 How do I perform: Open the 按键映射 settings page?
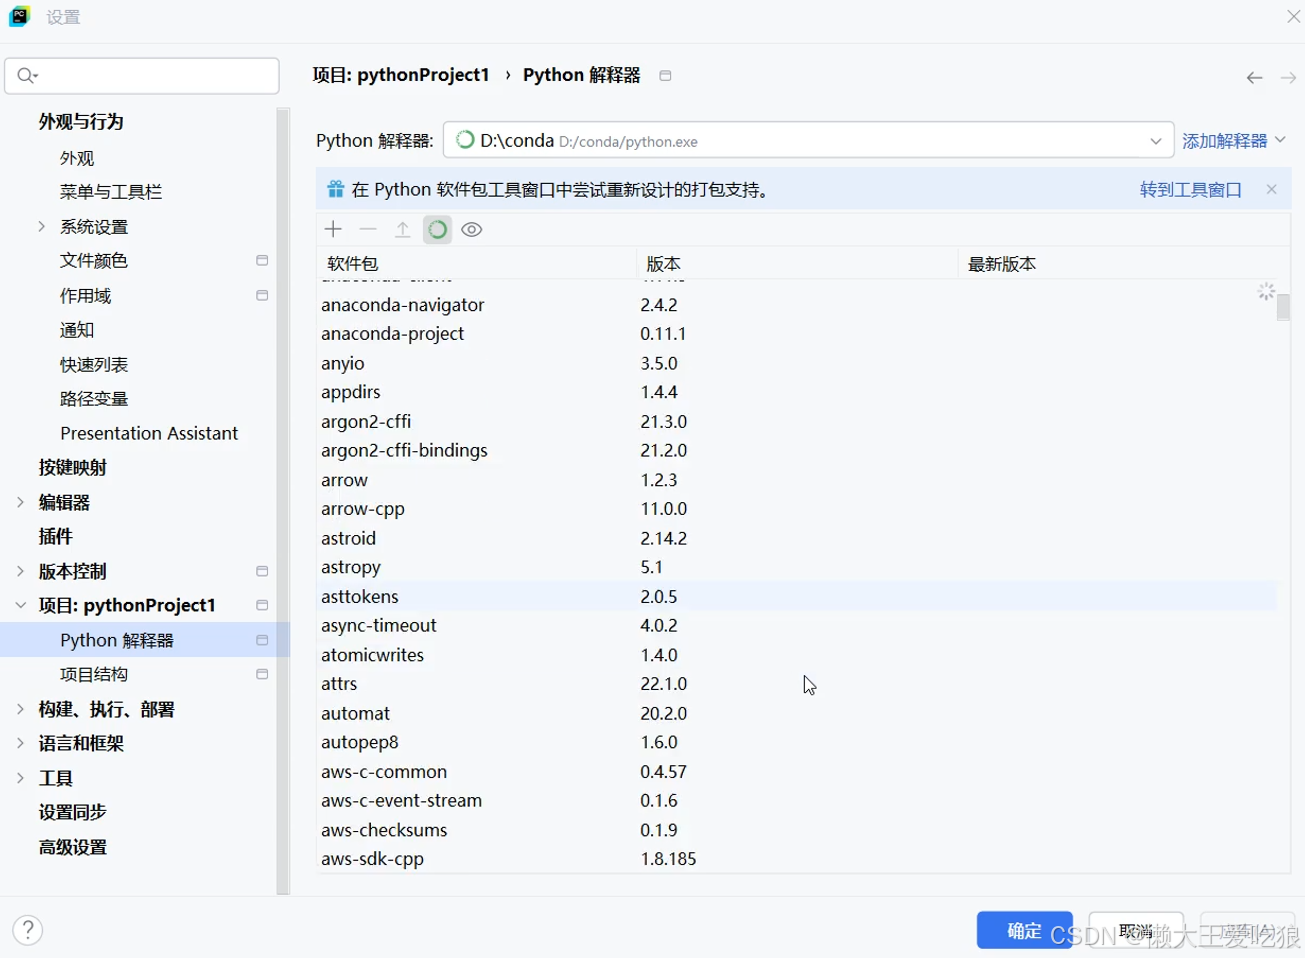pyautogui.click(x=73, y=467)
